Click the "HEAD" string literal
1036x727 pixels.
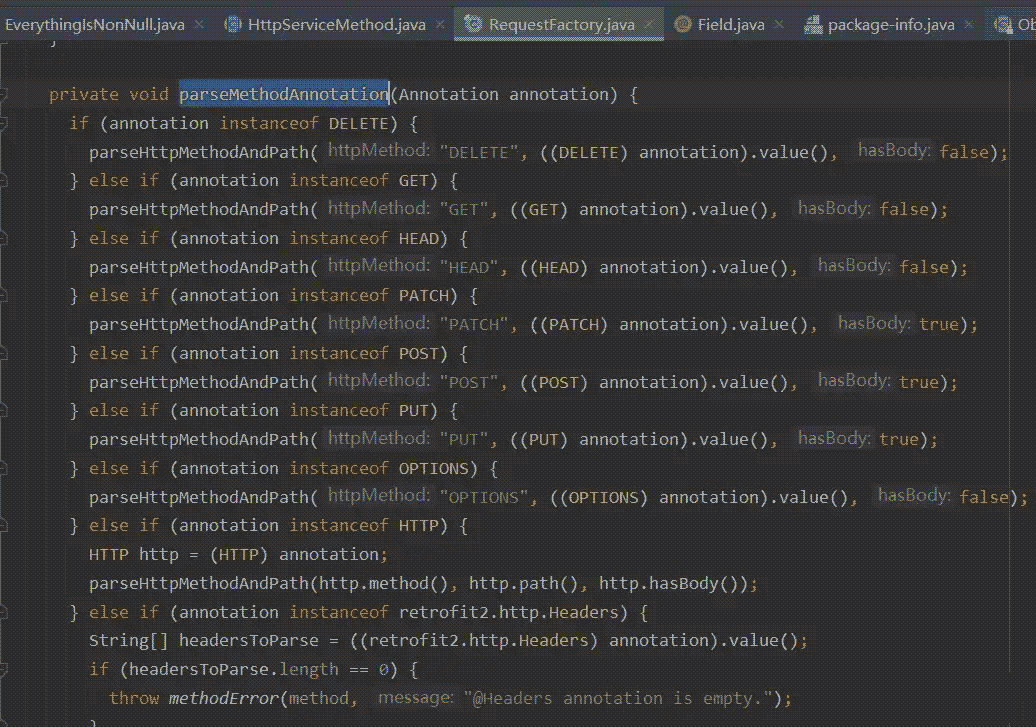[x=468, y=267]
